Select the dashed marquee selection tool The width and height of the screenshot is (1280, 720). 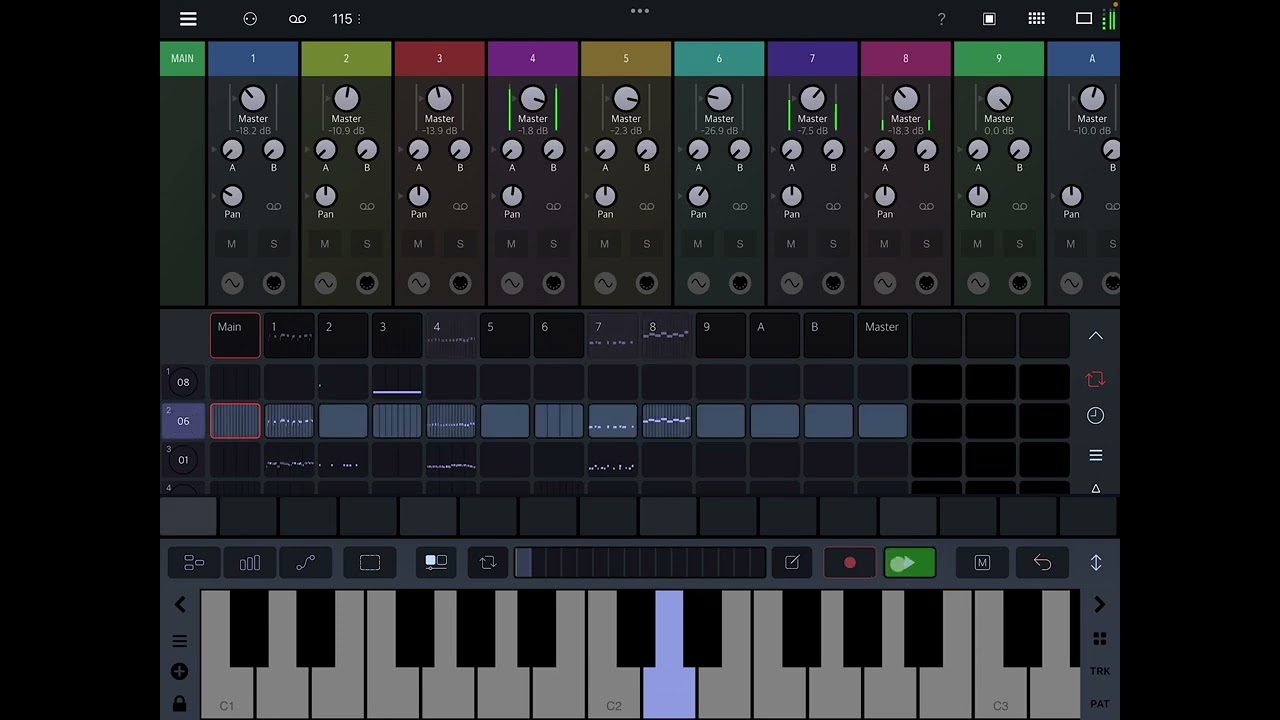[370, 563]
